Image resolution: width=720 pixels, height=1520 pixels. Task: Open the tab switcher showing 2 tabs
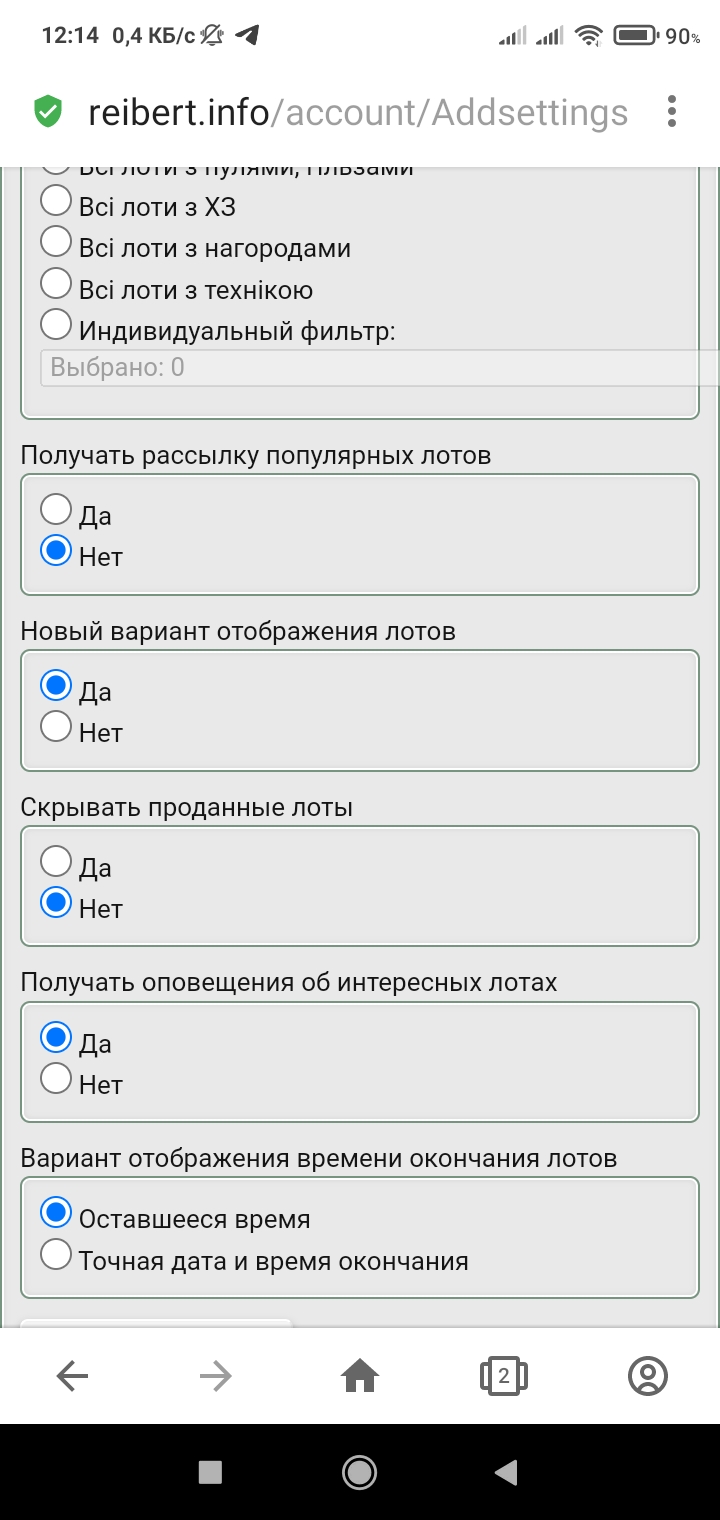[x=504, y=1377]
